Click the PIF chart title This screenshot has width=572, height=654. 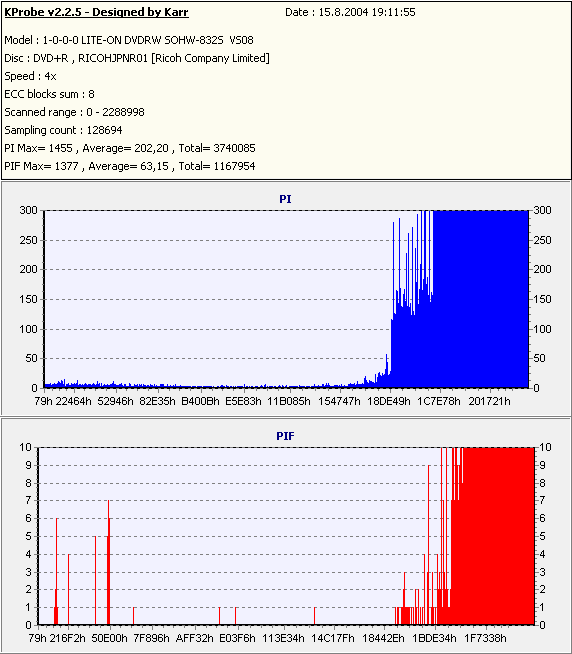tap(285, 436)
